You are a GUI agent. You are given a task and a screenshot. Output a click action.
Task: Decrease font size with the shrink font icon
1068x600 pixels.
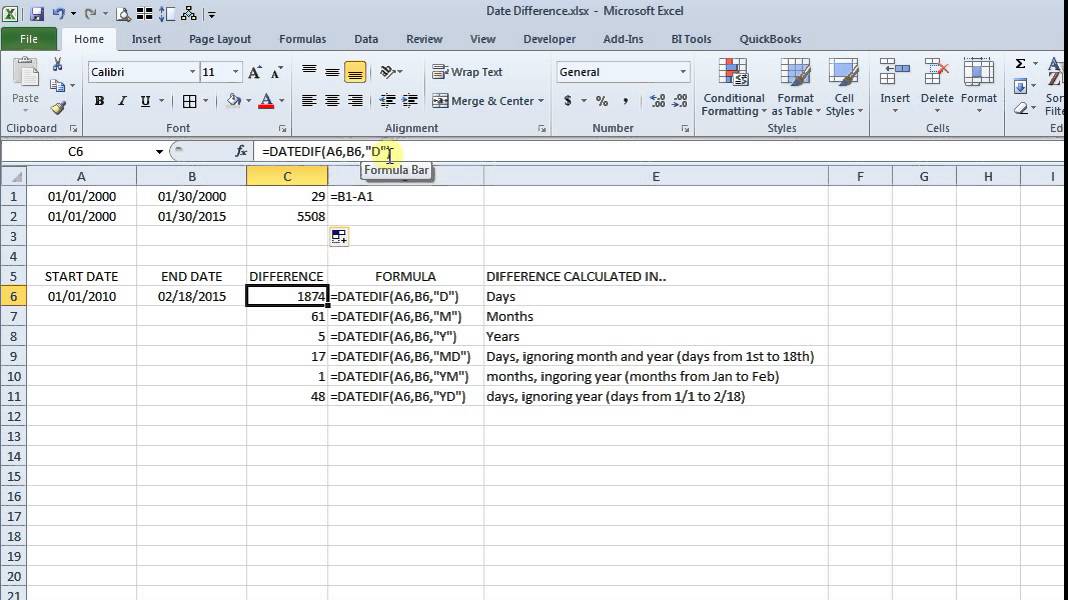(276, 72)
